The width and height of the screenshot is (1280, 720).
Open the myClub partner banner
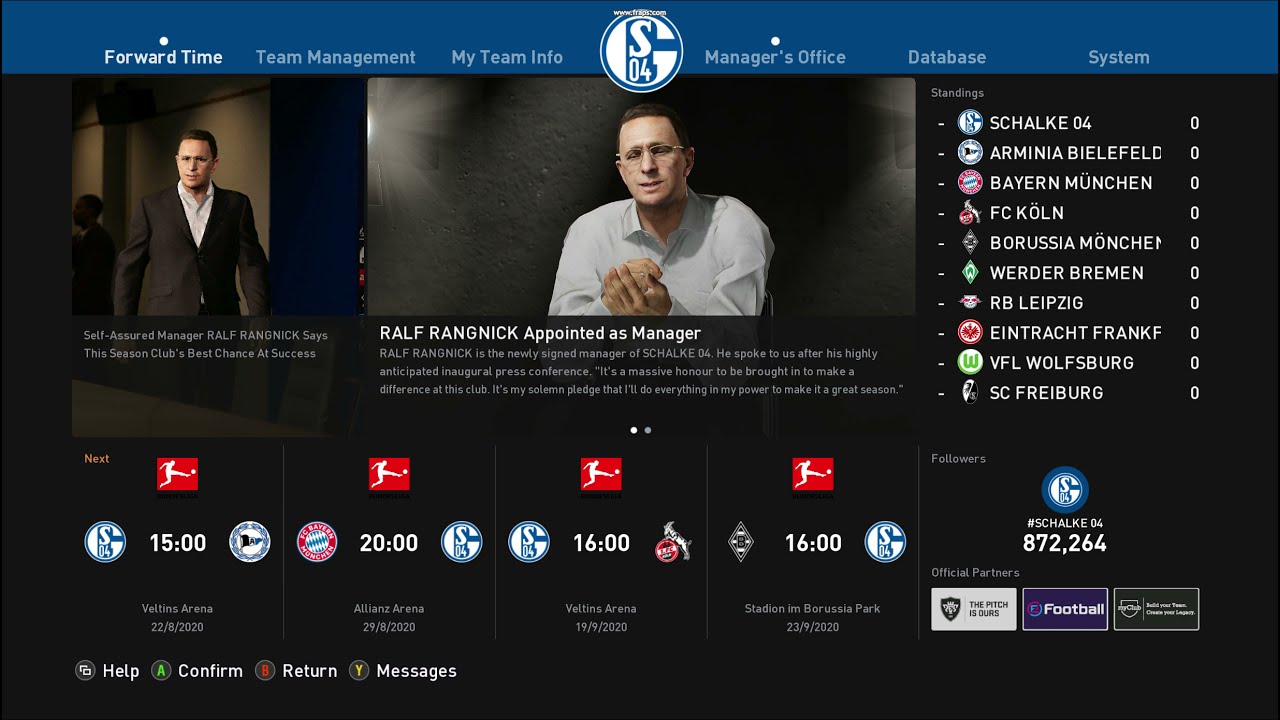(x=1156, y=609)
